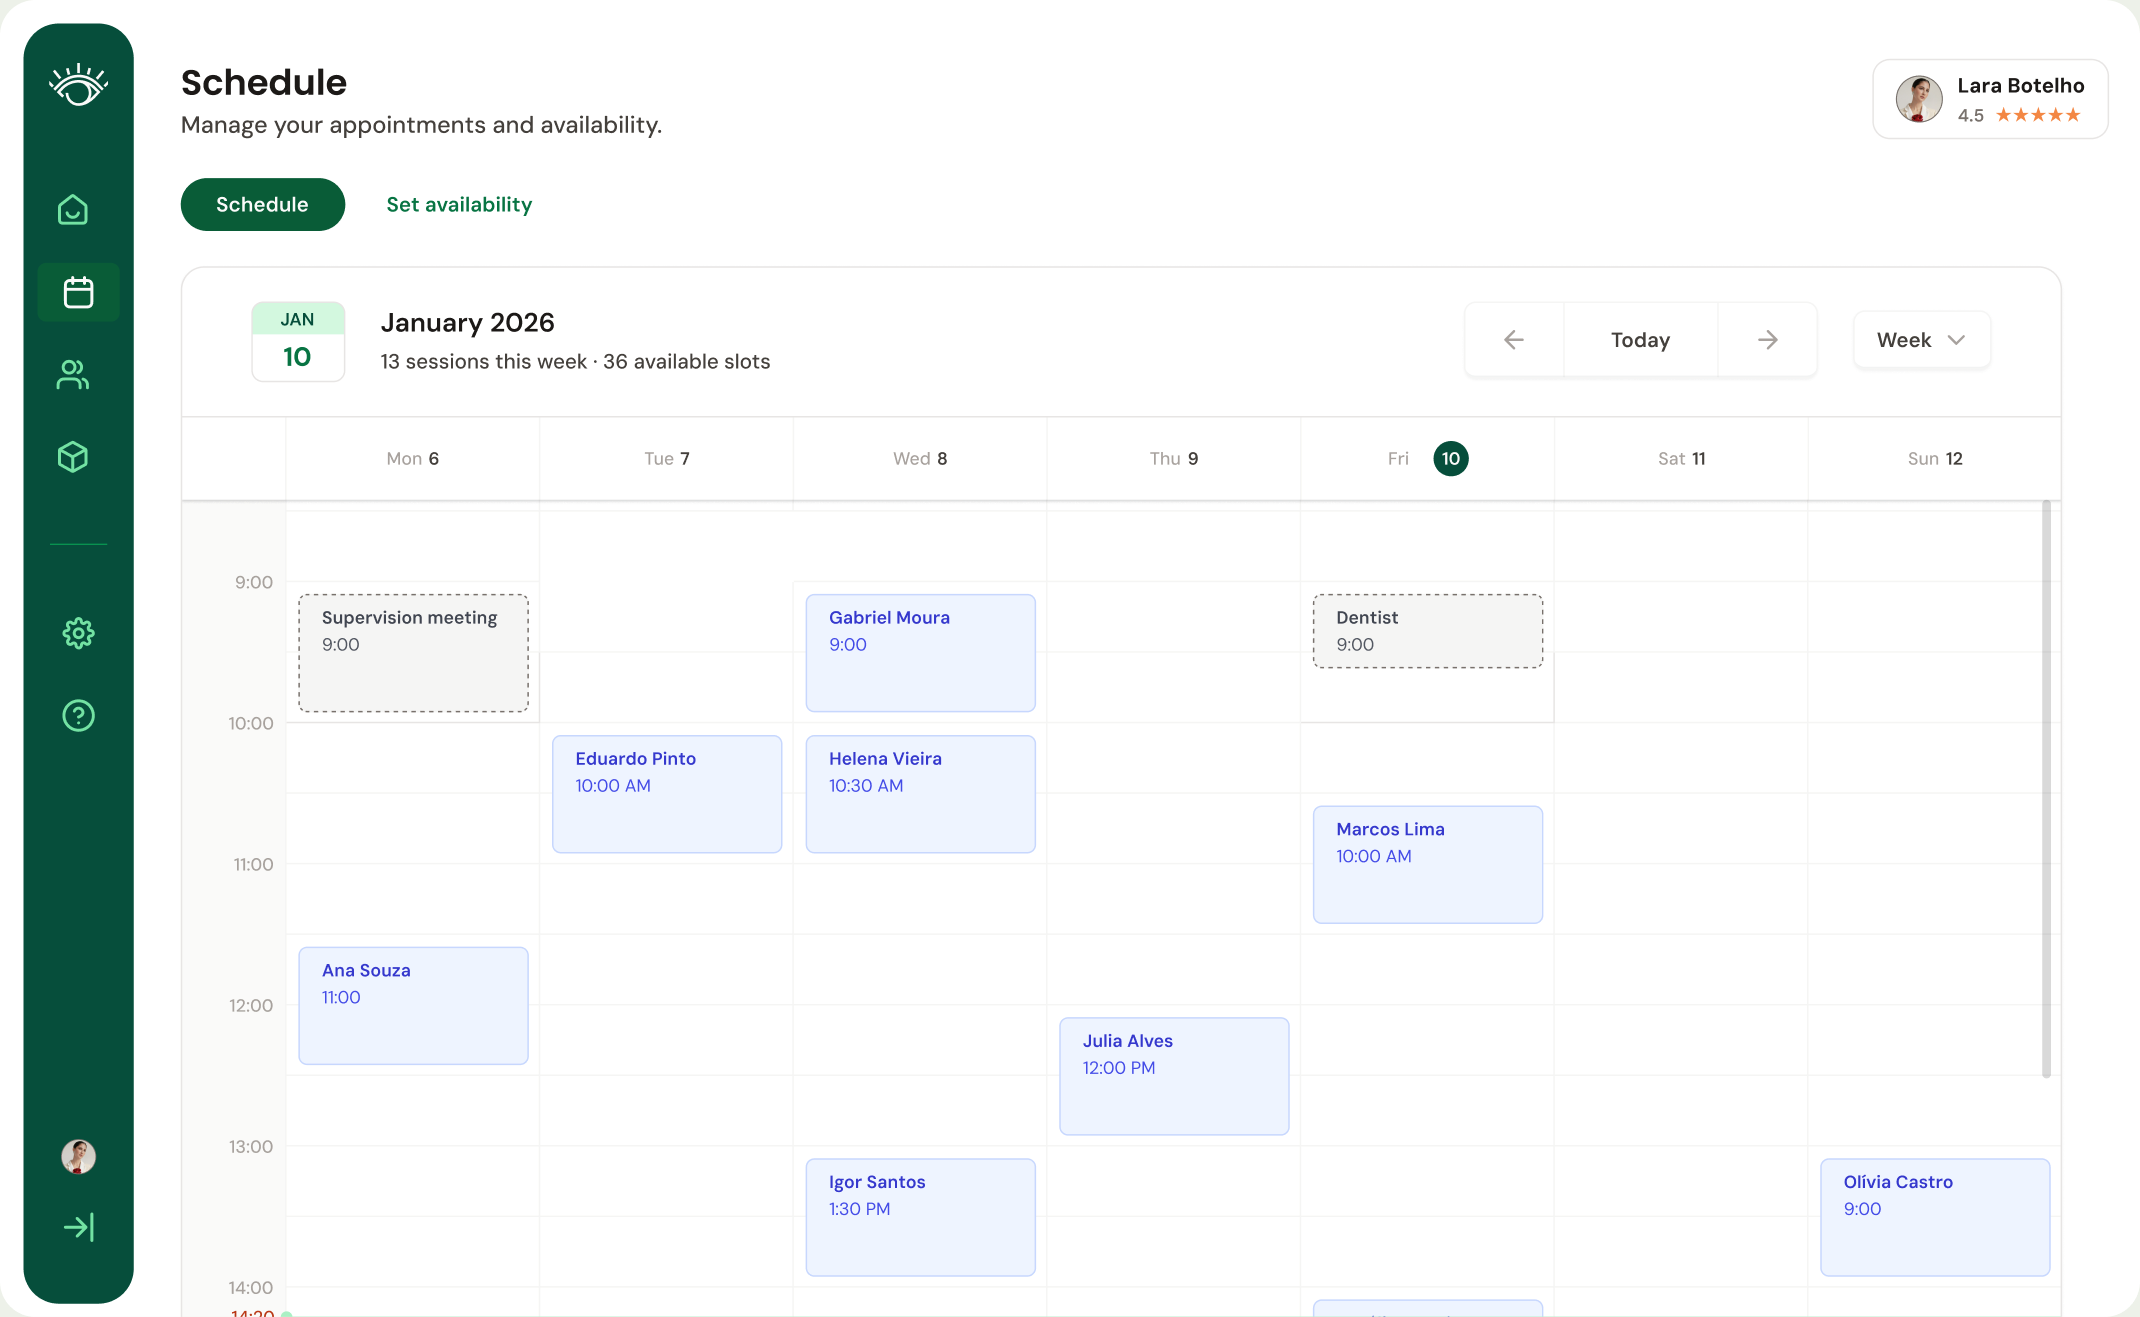
Task: Open the app logo eye icon
Action: pos(78,85)
